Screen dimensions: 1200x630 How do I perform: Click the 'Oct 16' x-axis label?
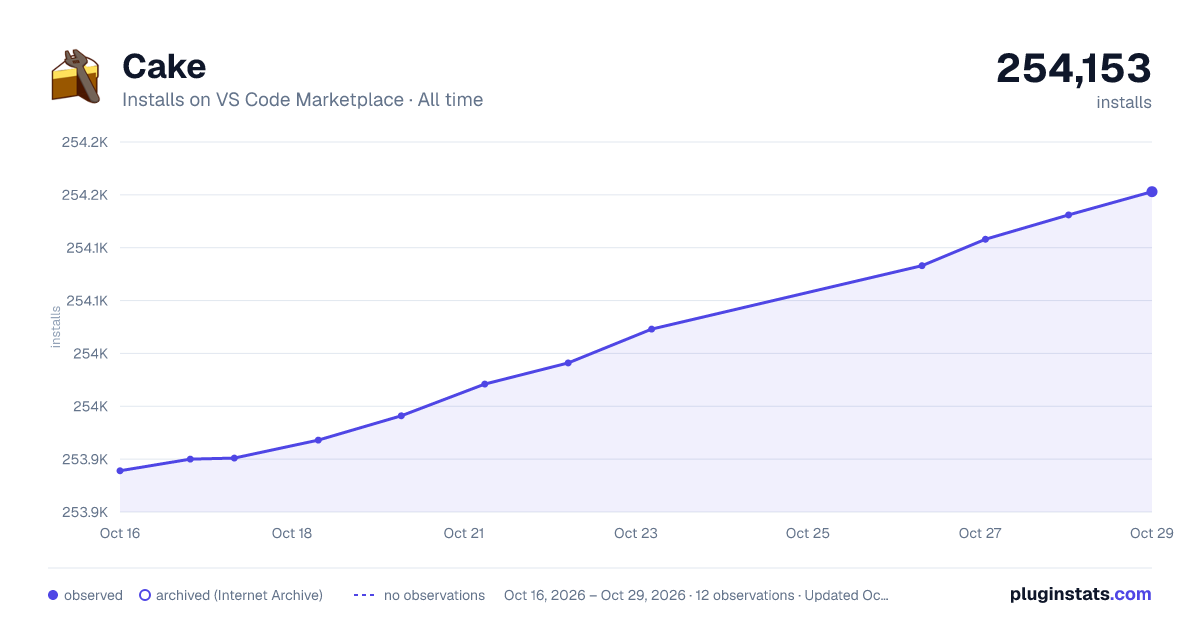click(x=120, y=533)
